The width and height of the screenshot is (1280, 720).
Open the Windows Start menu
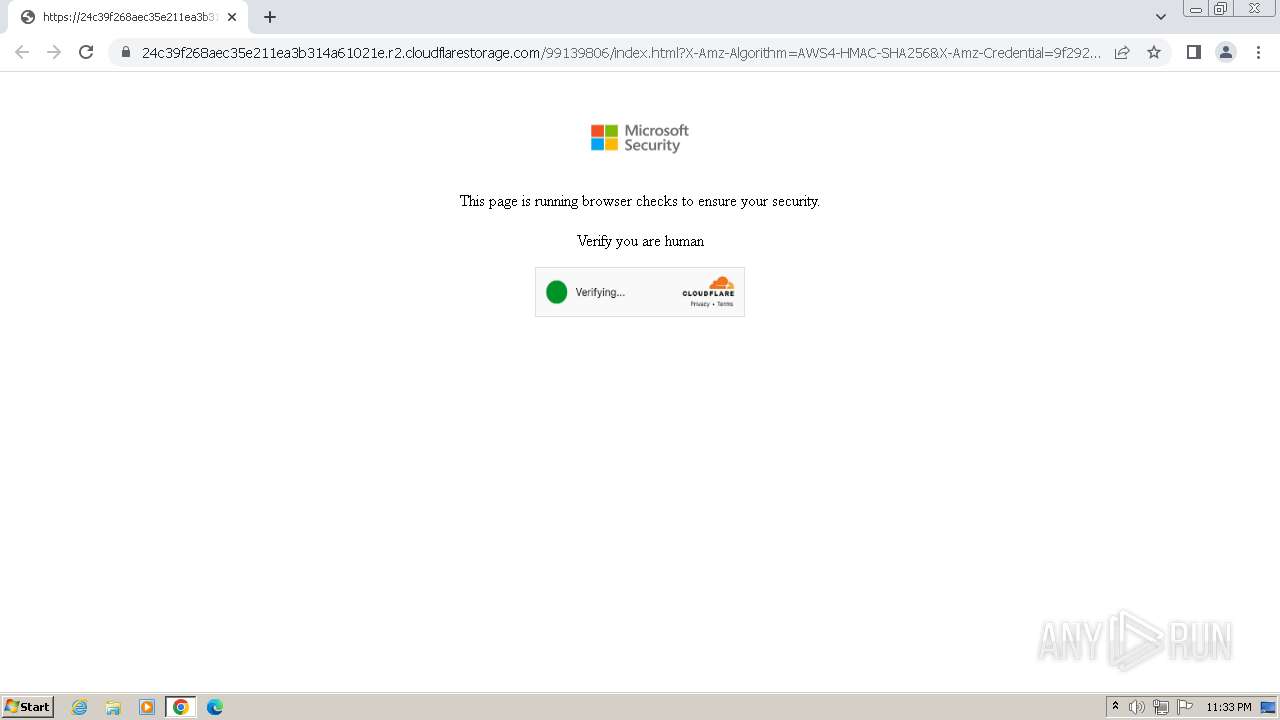coord(27,707)
